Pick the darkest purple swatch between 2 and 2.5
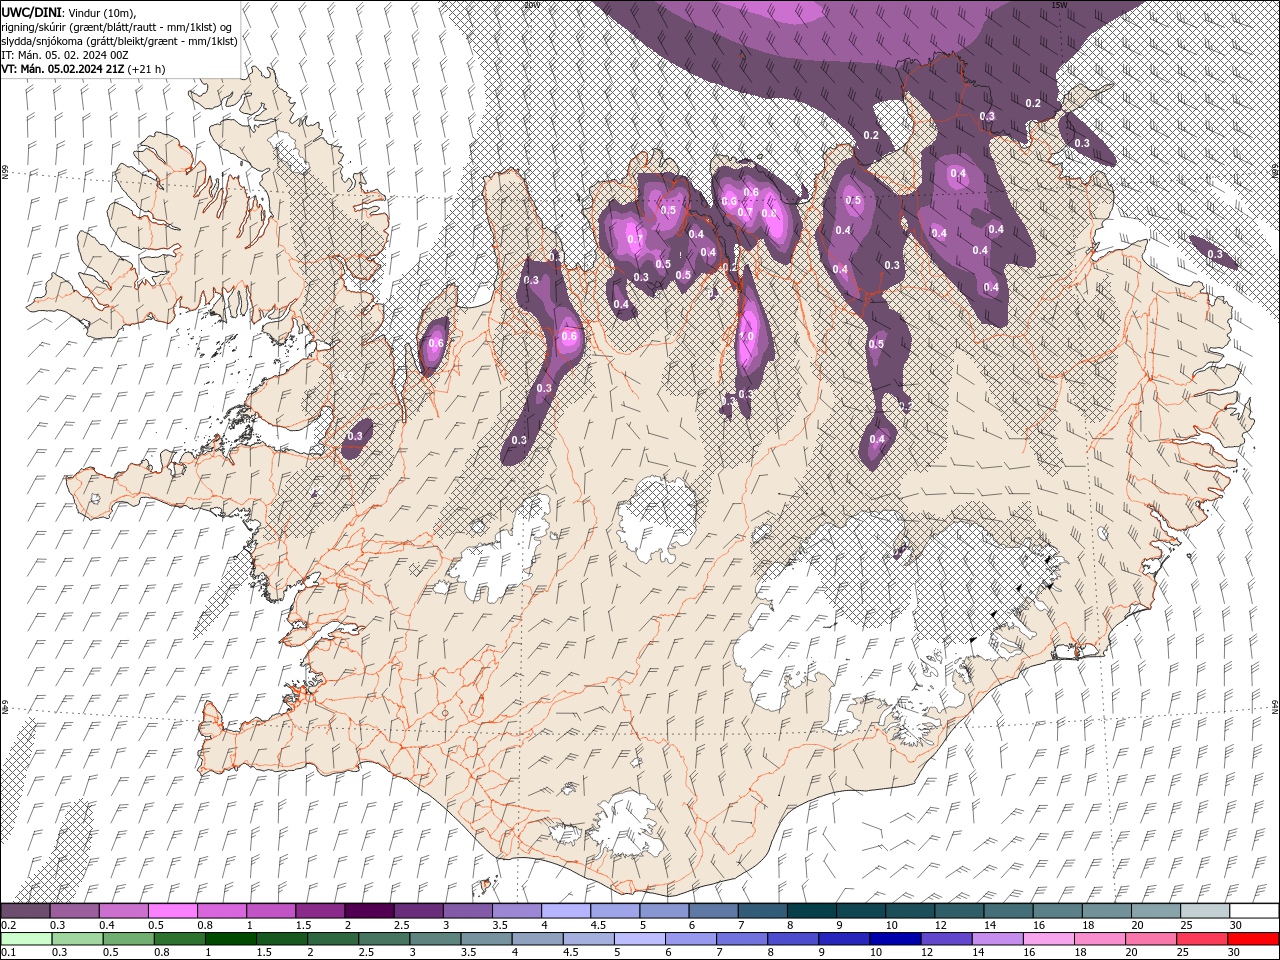 pos(368,911)
